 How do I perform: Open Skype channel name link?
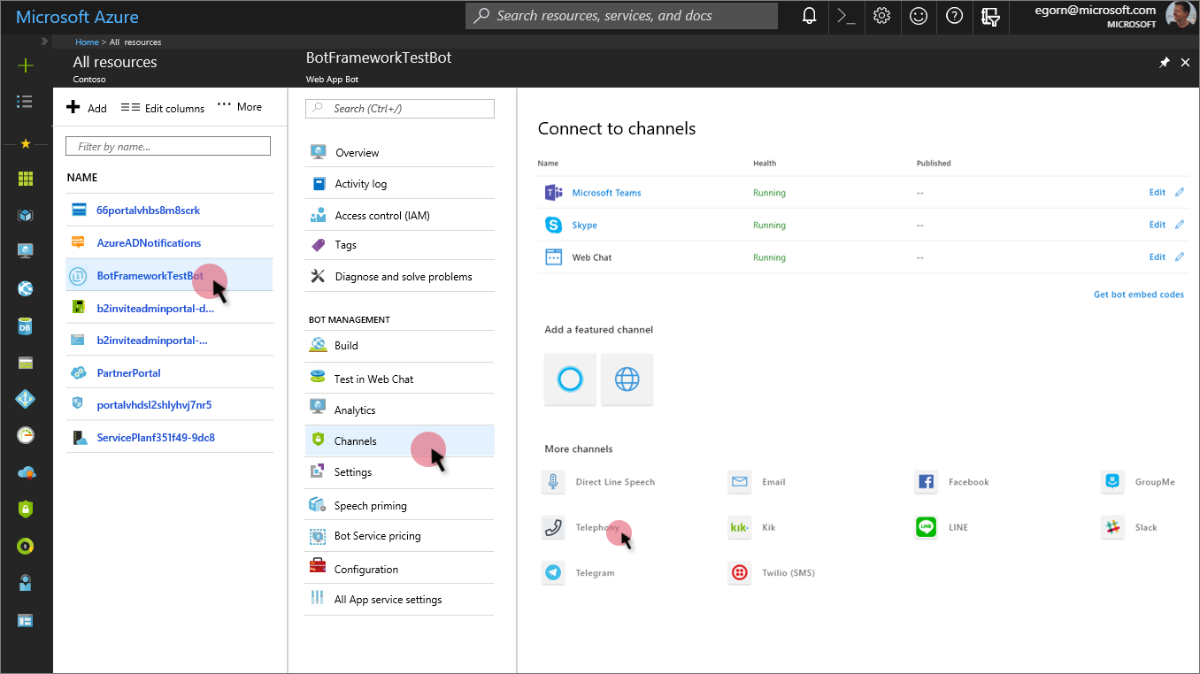click(584, 225)
